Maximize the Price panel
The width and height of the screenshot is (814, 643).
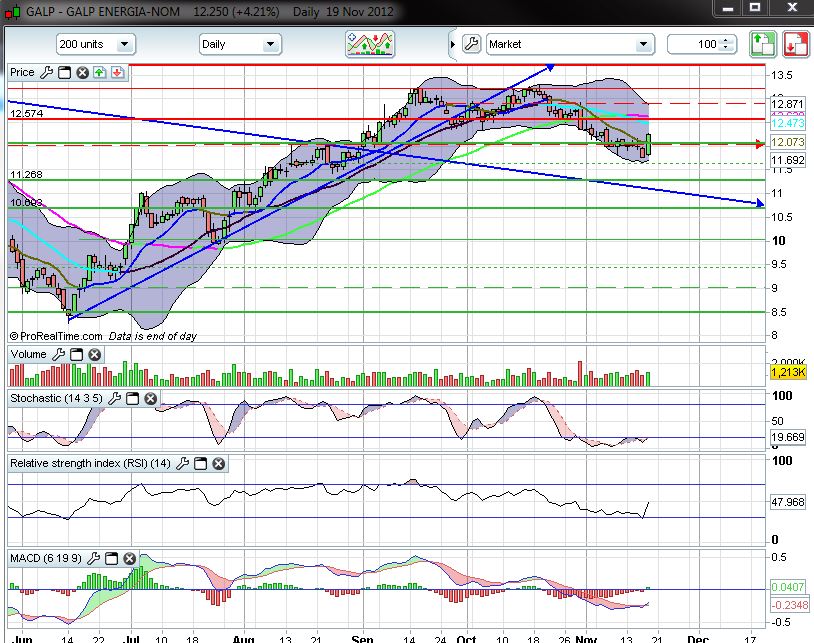[64, 73]
